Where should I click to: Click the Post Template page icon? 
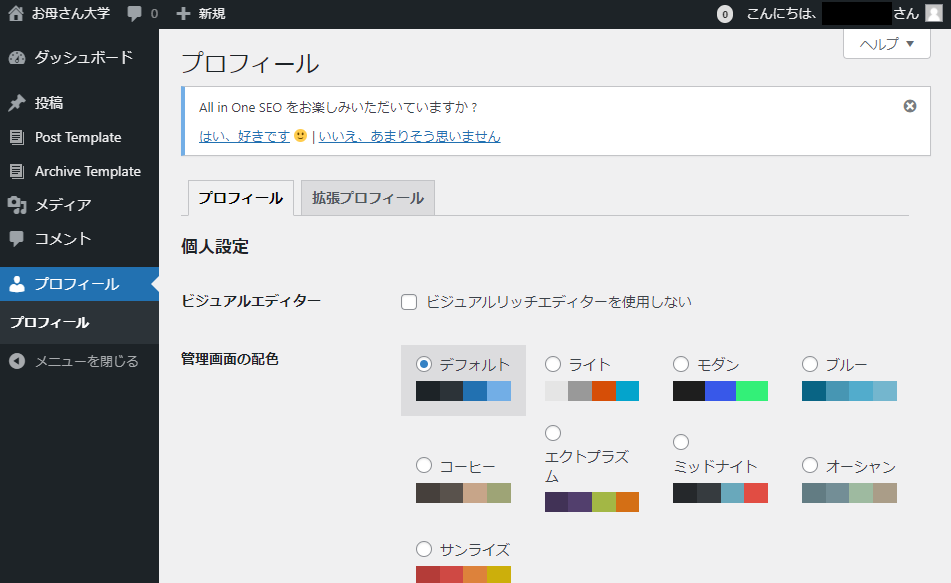pos(17,138)
